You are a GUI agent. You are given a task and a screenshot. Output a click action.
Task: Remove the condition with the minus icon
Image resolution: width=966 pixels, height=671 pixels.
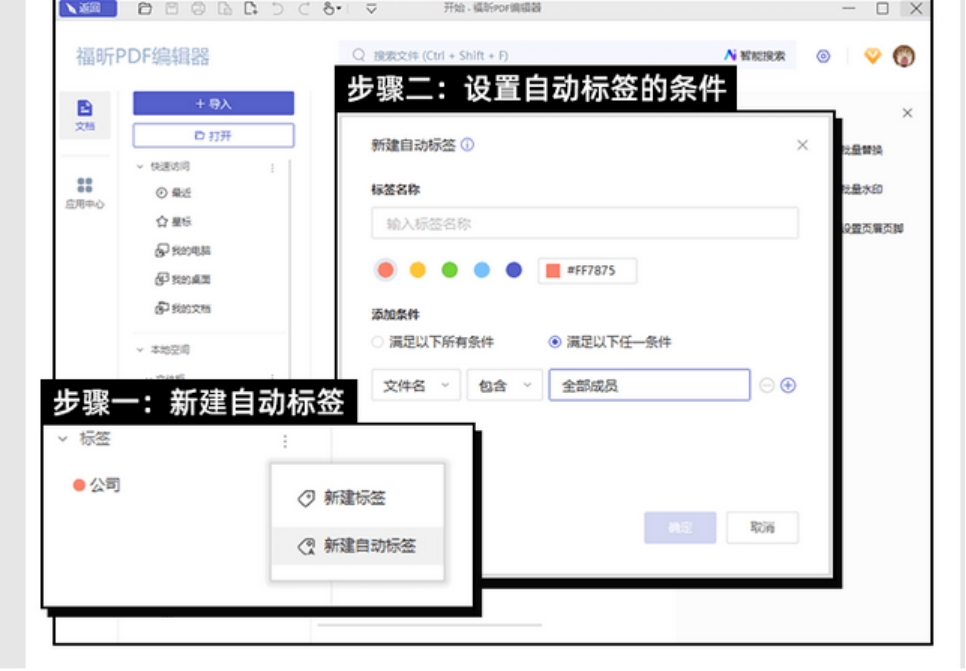[x=767, y=386]
